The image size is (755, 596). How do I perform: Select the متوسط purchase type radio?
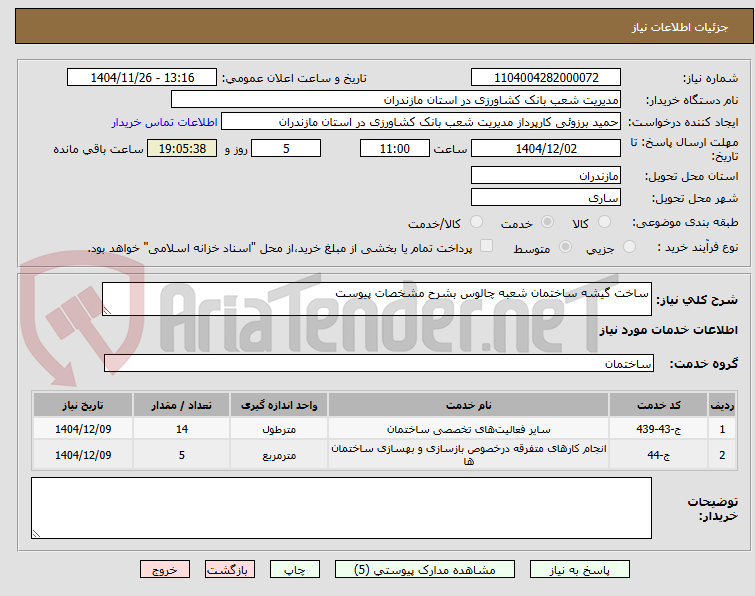tap(565, 247)
